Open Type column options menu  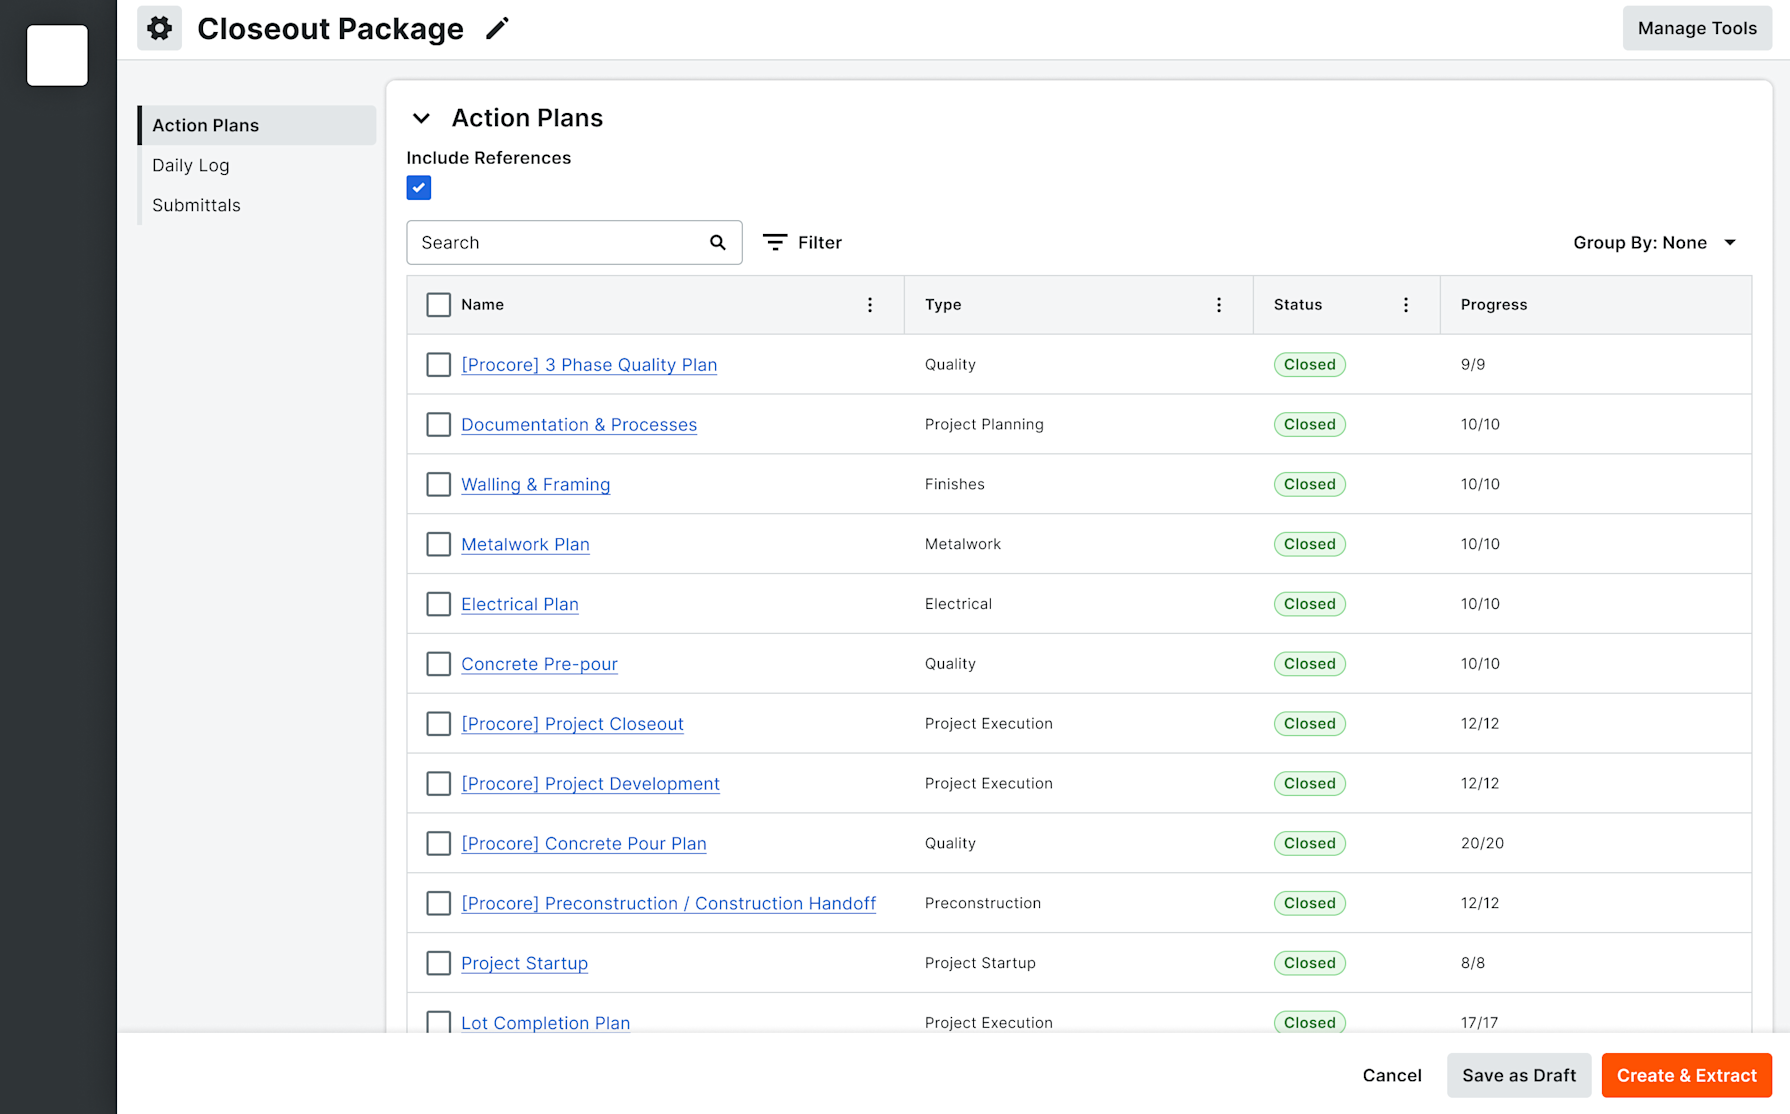point(1219,305)
